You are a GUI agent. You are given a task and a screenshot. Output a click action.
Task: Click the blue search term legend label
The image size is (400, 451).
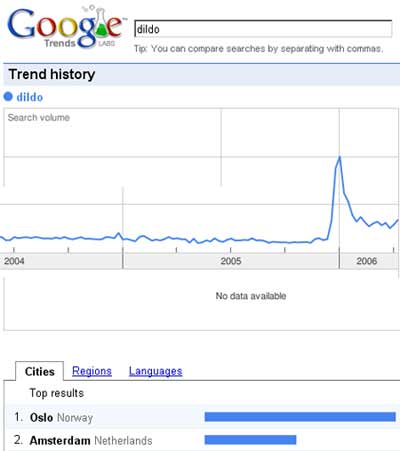tap(30, 97)
